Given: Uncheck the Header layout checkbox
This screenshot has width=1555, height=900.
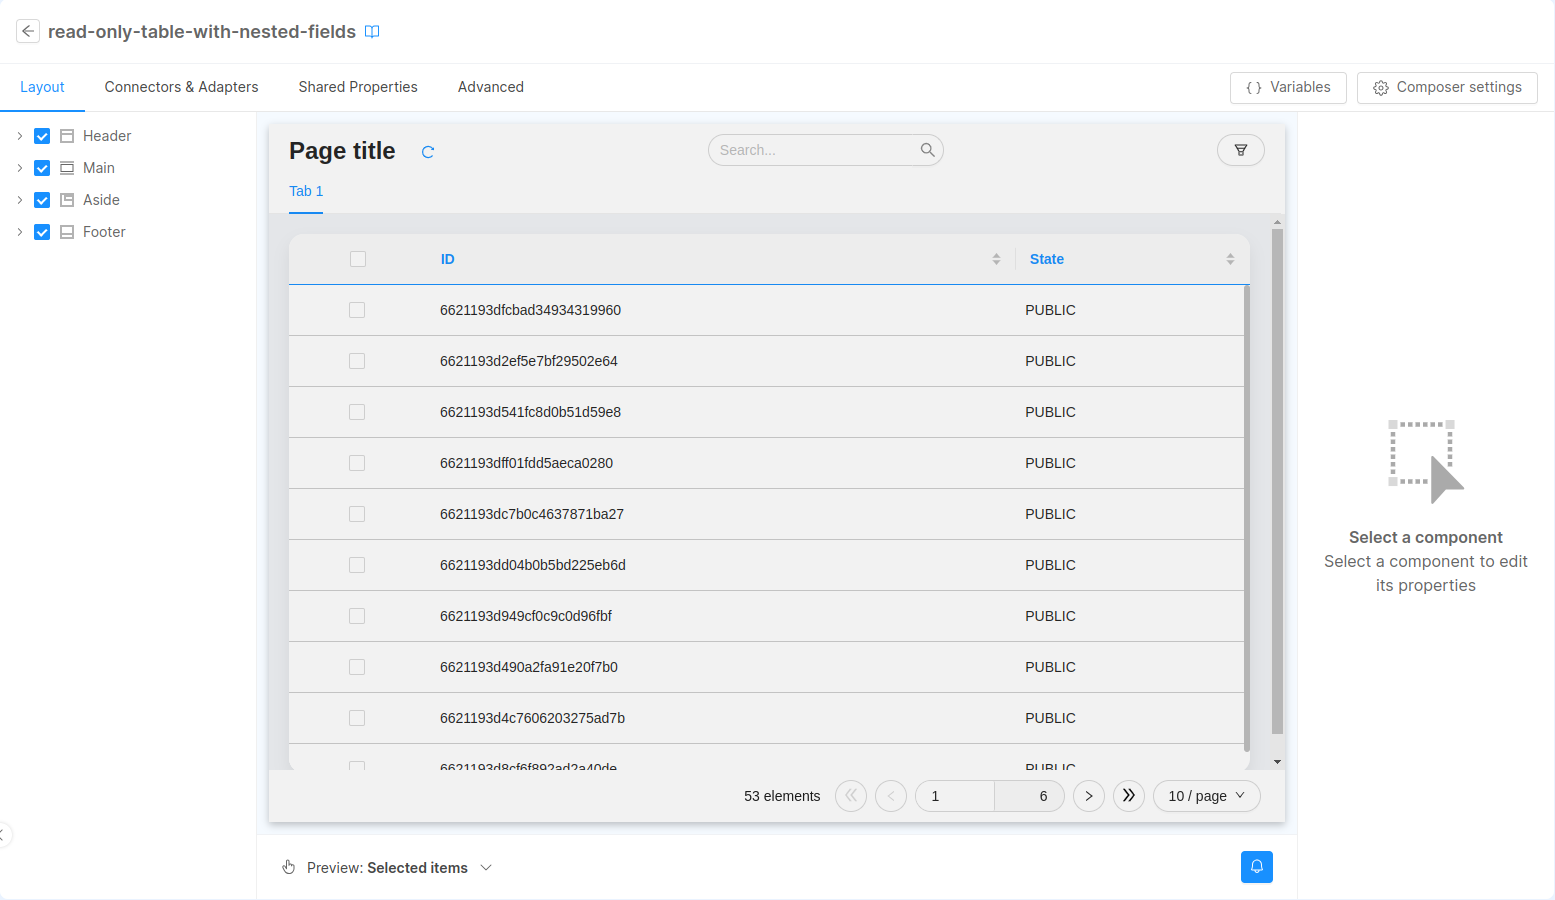Looking at the screenshot, I should point(42,136).
